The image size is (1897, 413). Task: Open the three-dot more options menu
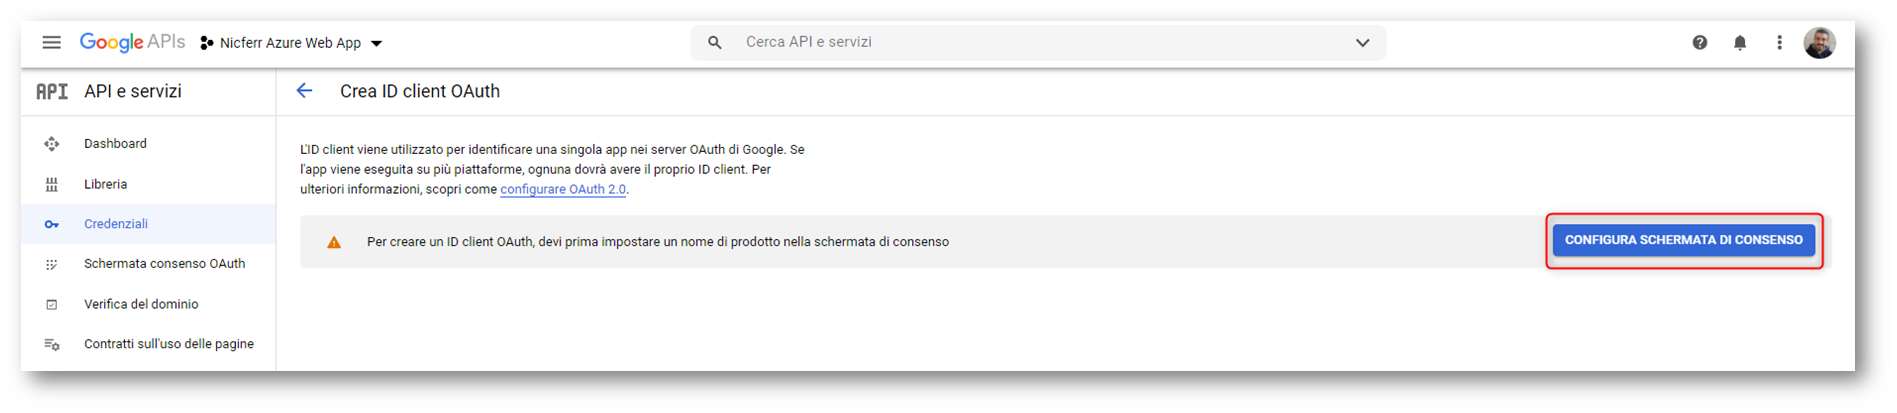pos(1779,42)
